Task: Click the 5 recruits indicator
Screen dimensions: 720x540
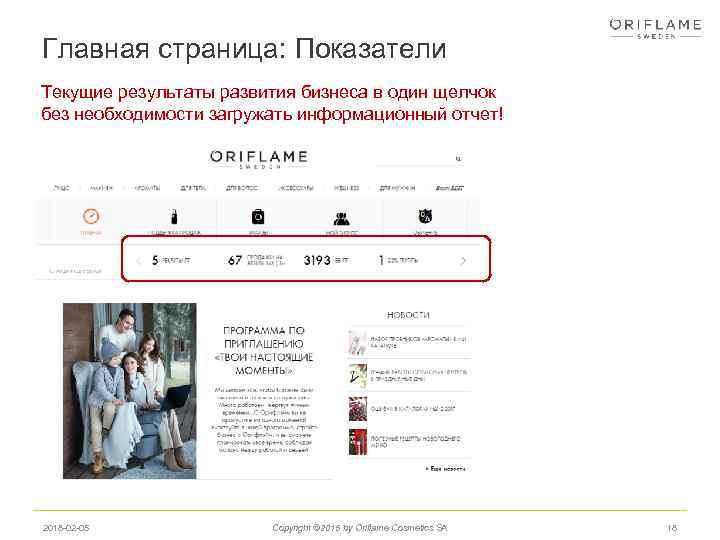Action: 171,260
